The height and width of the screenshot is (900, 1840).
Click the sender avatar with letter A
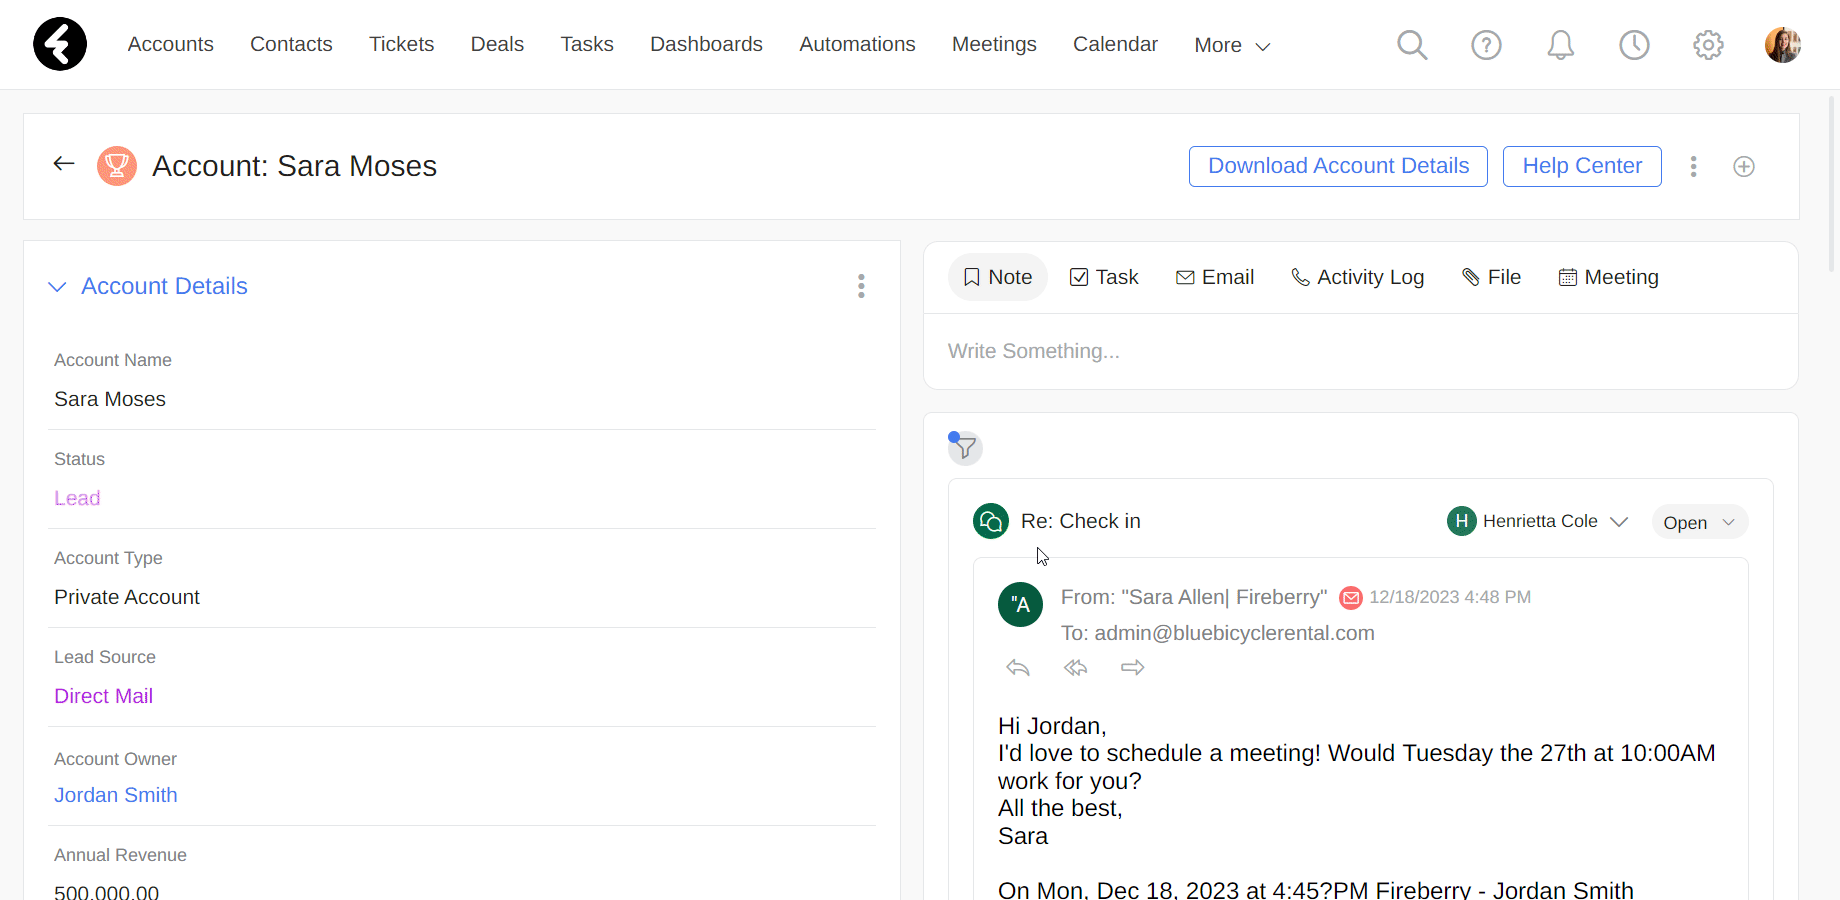[1021, 604]
